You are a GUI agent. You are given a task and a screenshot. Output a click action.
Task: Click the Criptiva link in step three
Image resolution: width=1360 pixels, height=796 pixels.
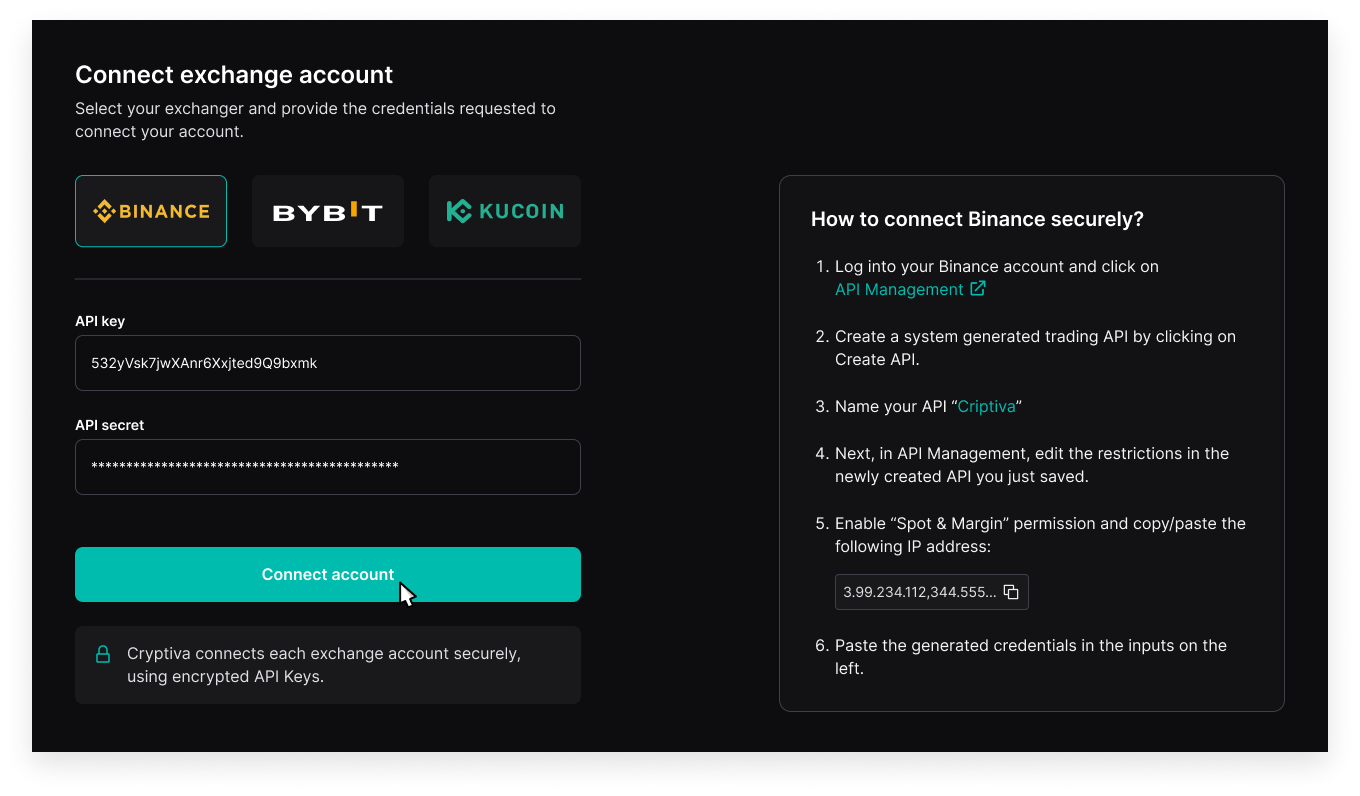point(986,406)
